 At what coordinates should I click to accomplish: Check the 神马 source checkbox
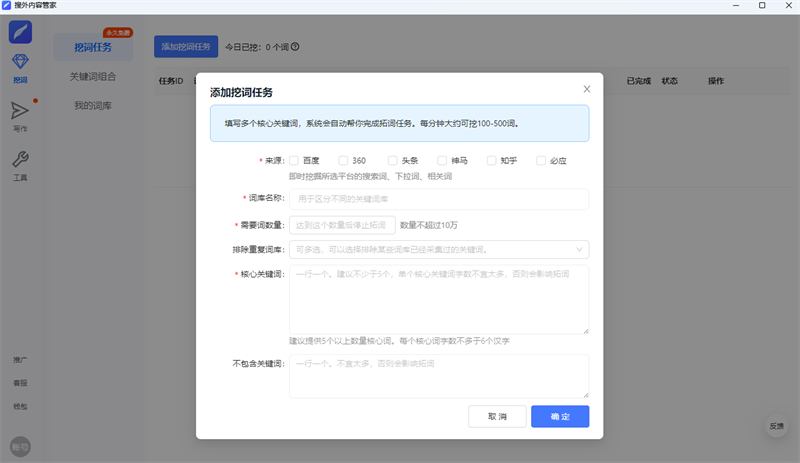click(442, 160)
